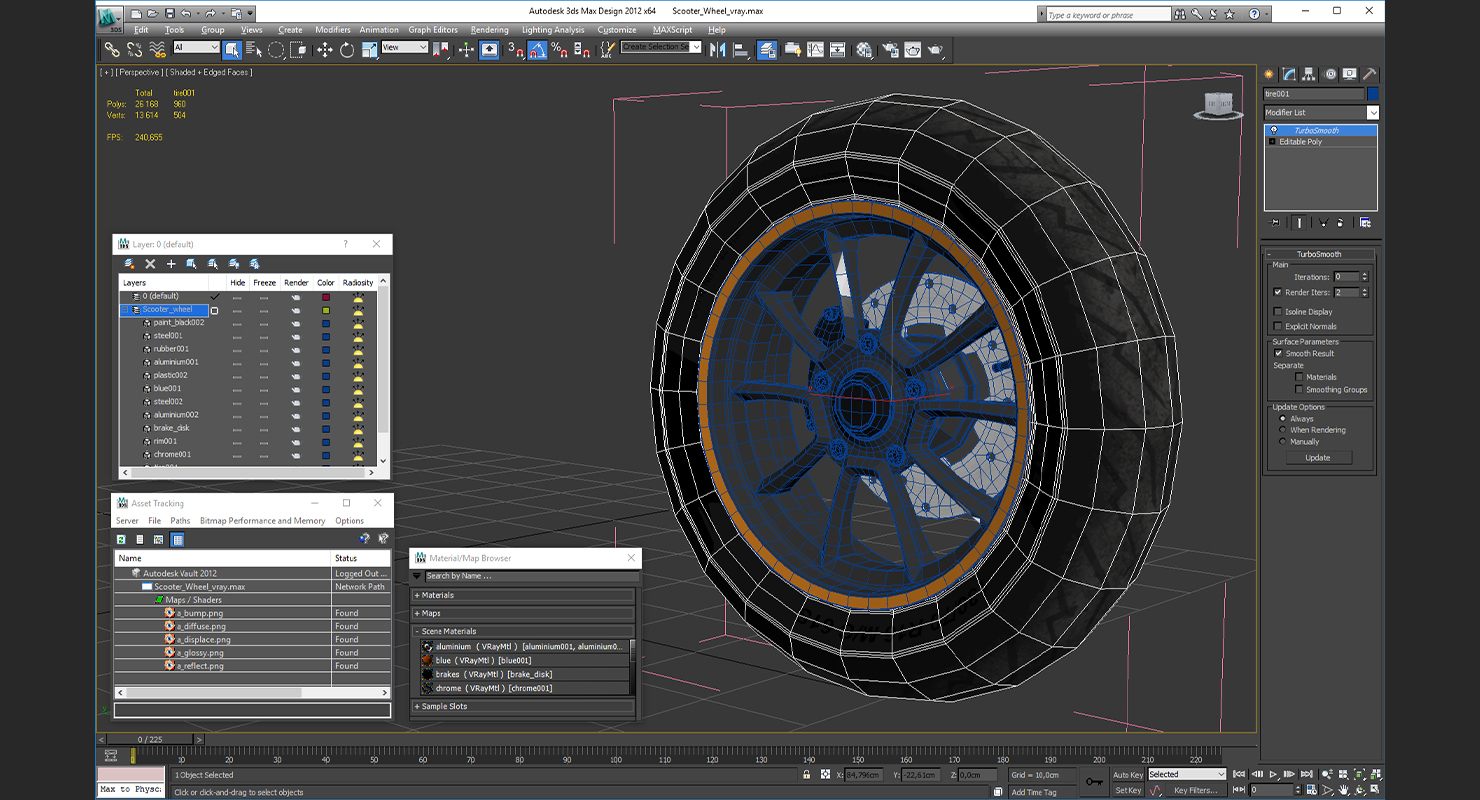Create new layer in Layer dialog

[x=129, y=264]
